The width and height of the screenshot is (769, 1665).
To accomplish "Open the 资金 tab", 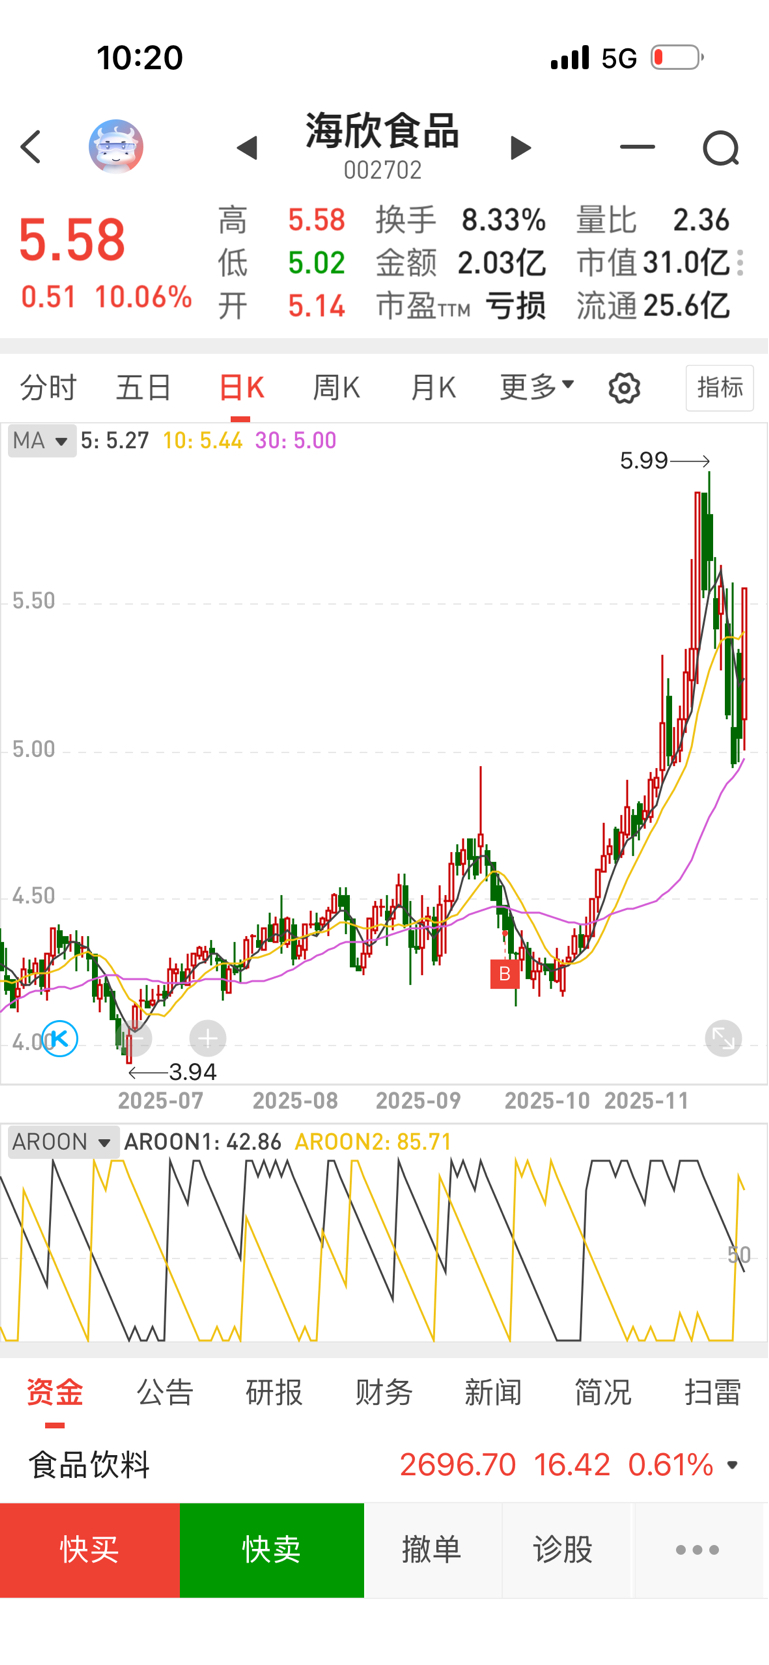I will (x=55, y=1392).
